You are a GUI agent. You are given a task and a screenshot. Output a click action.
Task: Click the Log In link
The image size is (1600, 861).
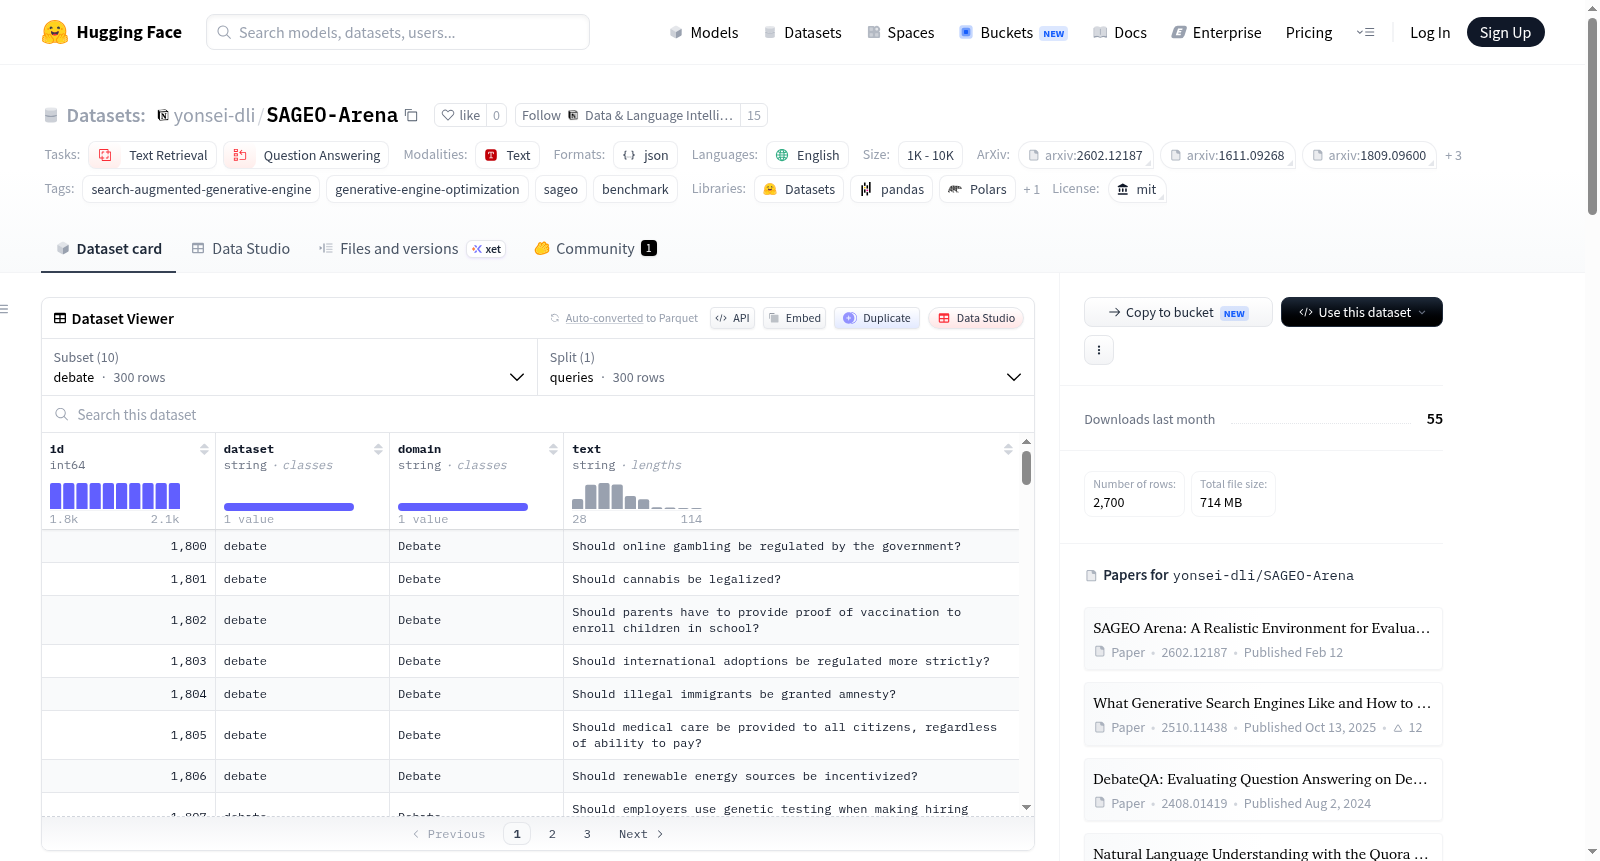point(1430,32)
